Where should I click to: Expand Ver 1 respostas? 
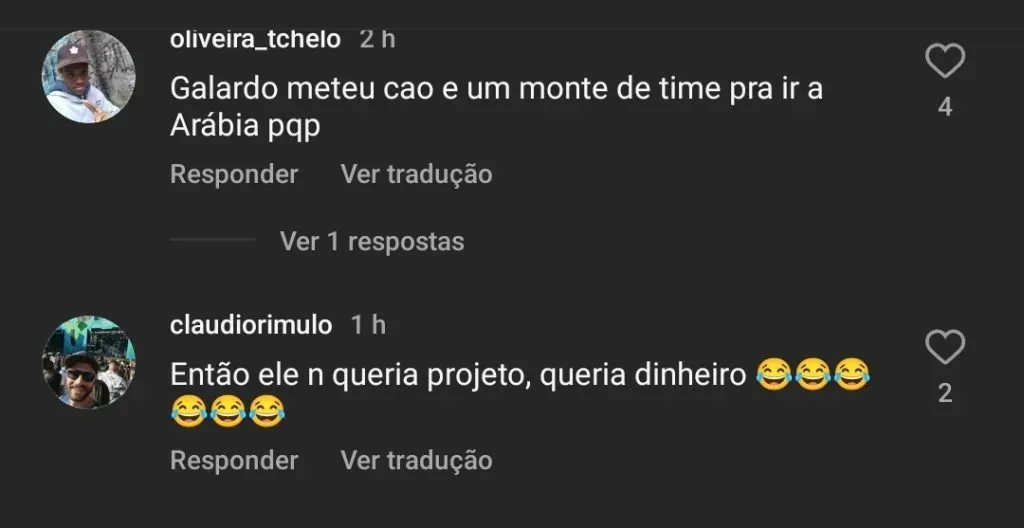point(372,241)
